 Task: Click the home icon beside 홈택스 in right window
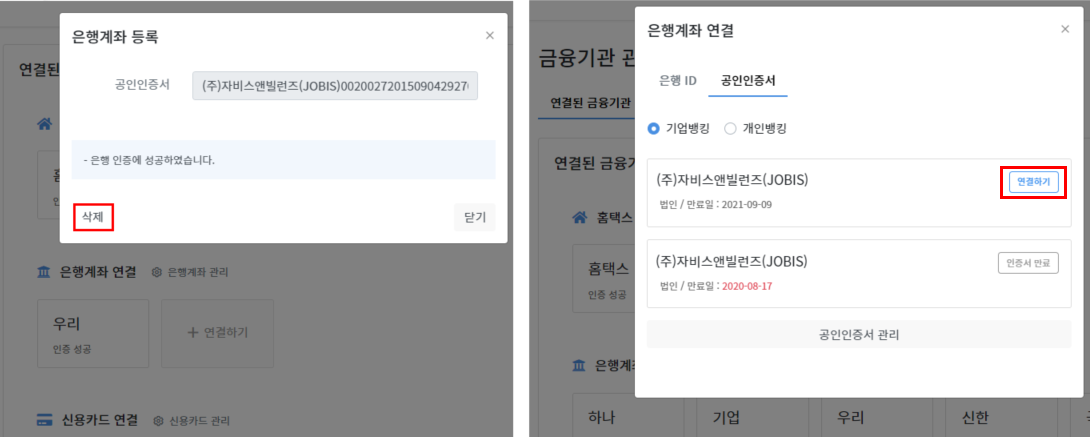click(x=578, y=217)
